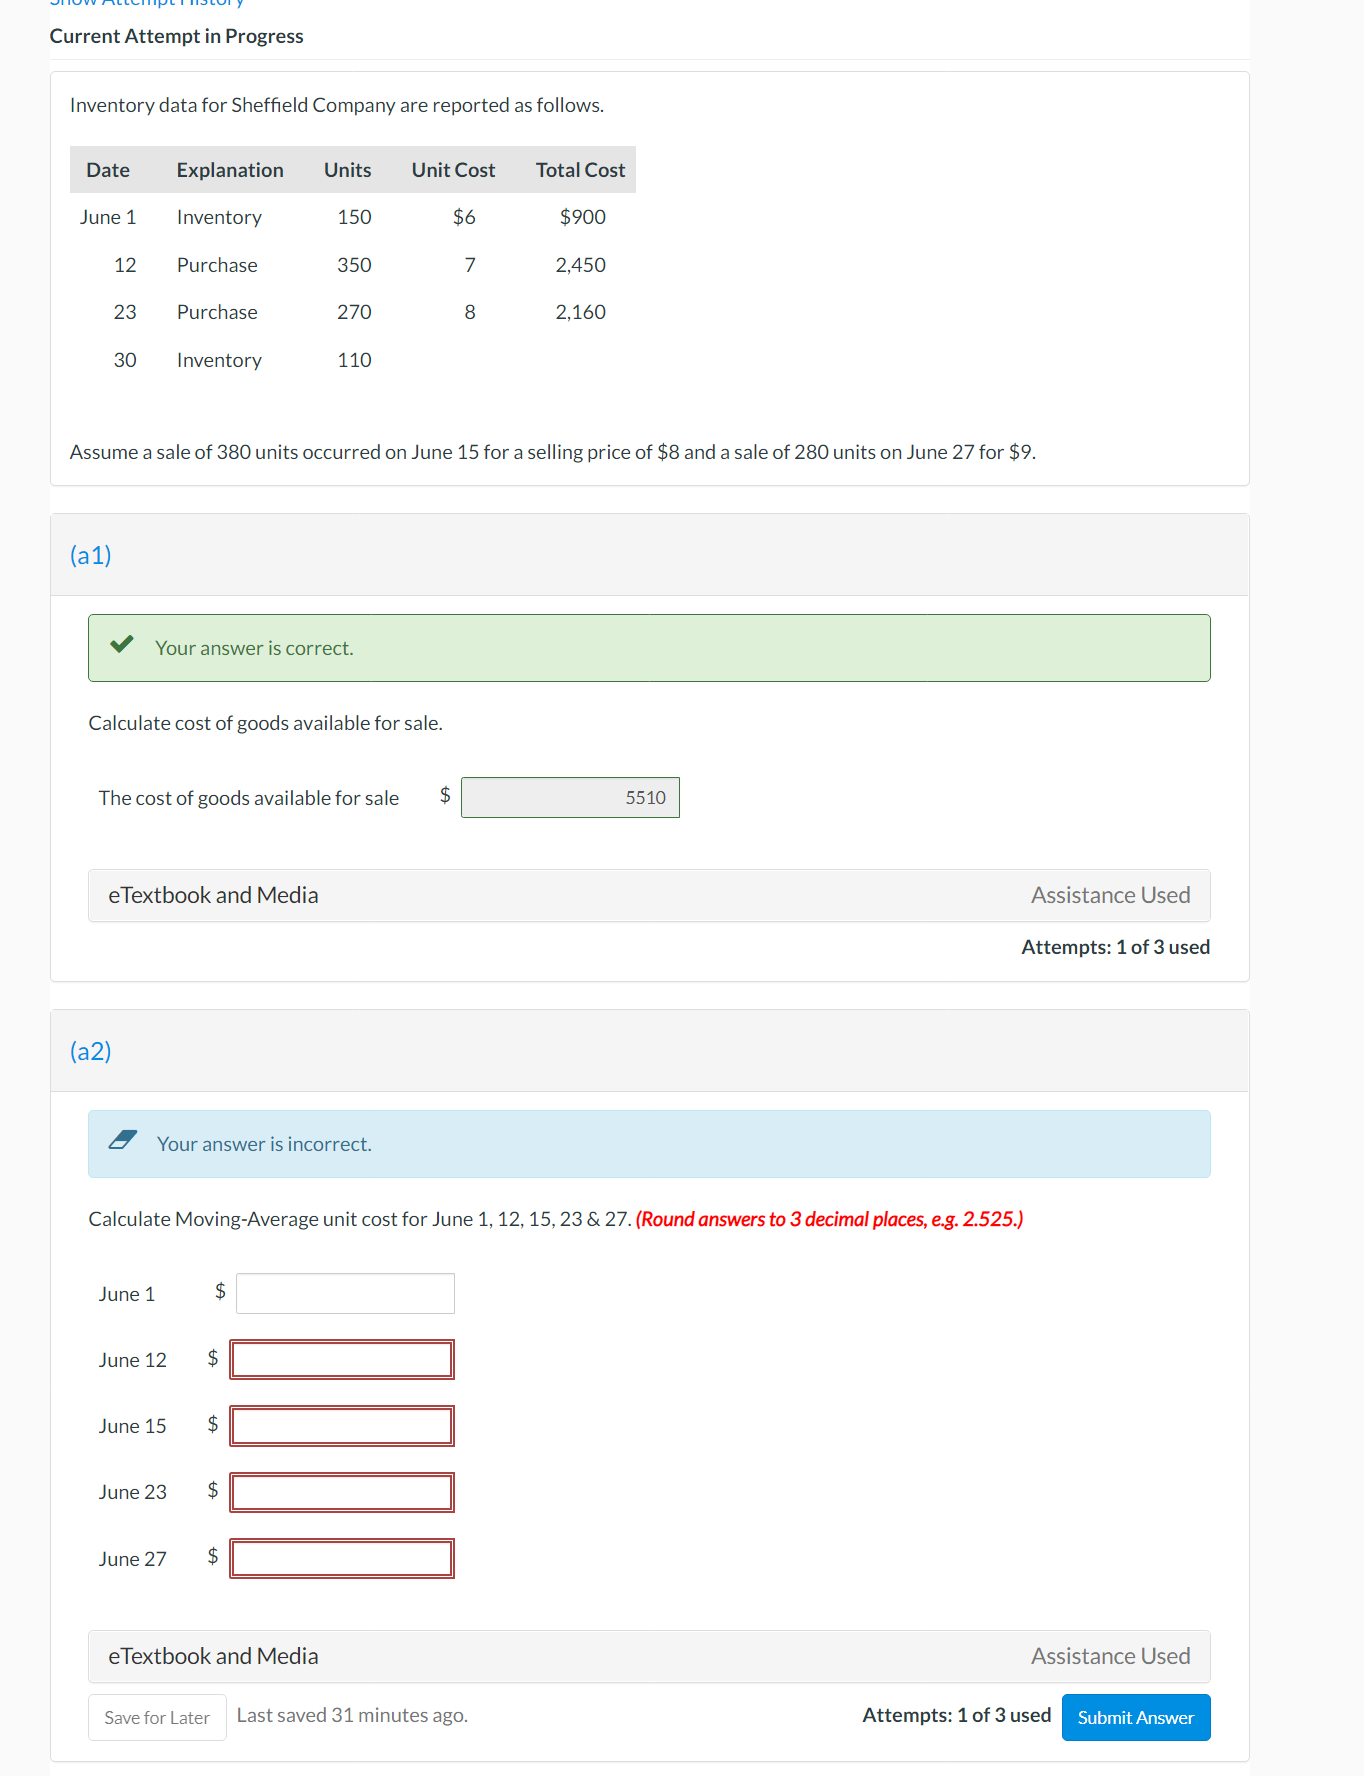Click the Unit Cost column header
This screenshot has width=1364, height=1776.
453,170
